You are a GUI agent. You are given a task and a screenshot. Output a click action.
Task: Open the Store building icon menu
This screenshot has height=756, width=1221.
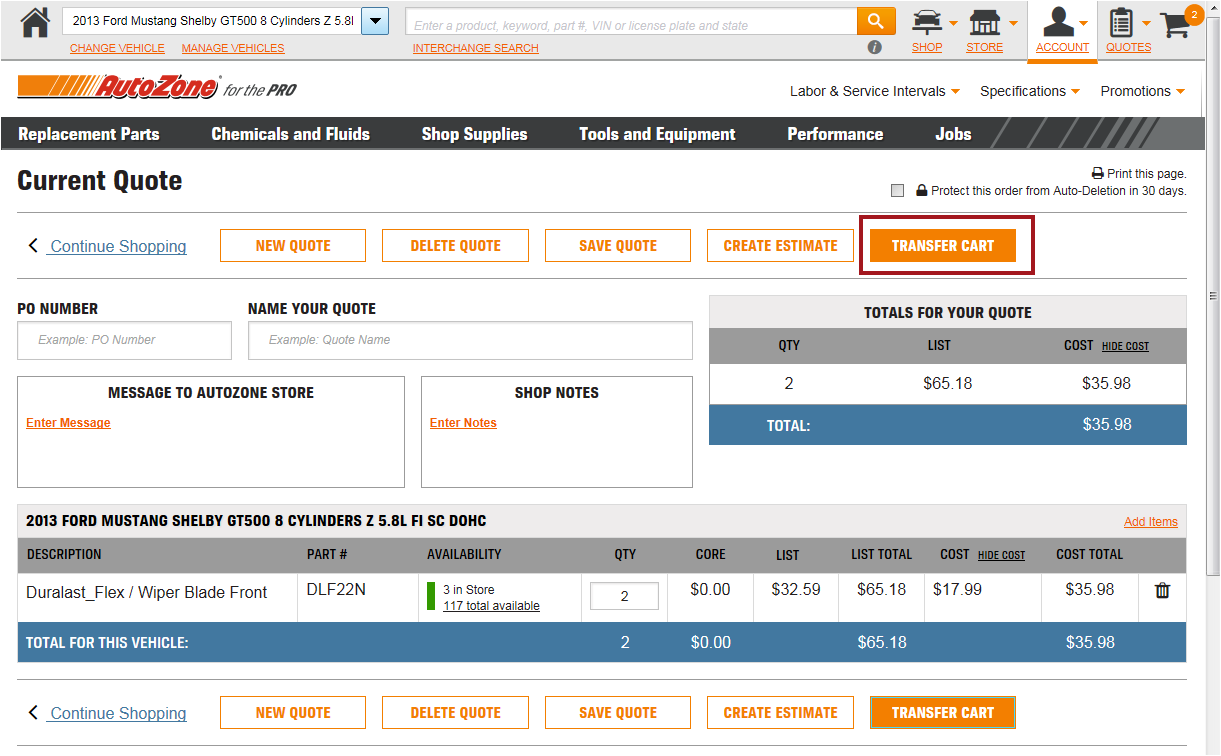[x=985, y=23]
